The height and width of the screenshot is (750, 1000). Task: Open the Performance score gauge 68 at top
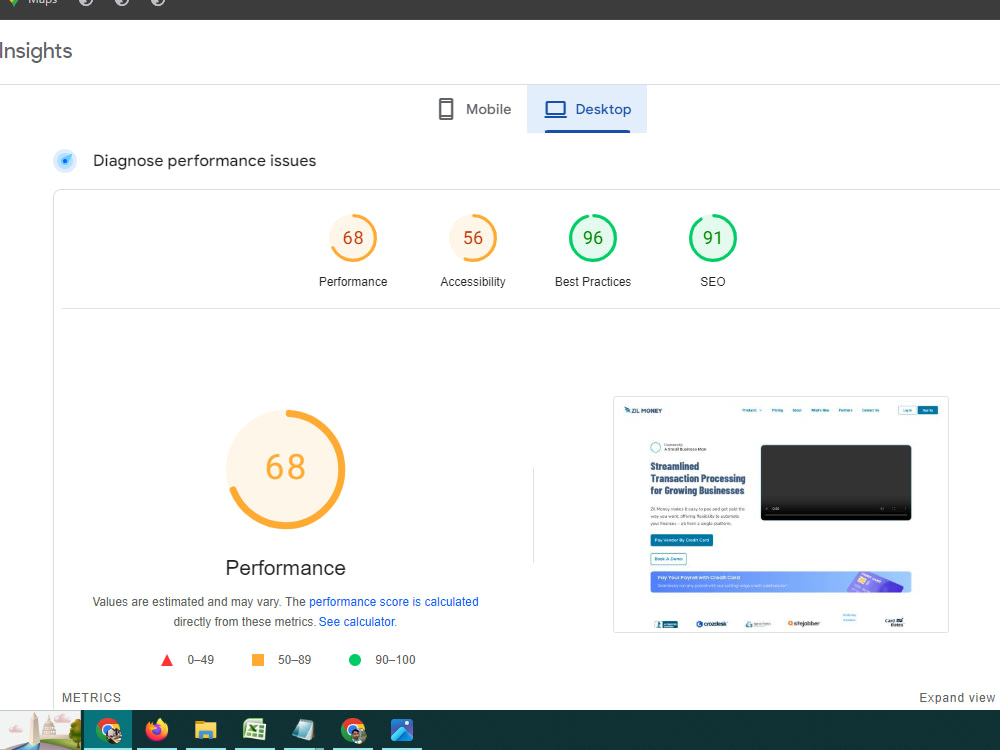353,238
